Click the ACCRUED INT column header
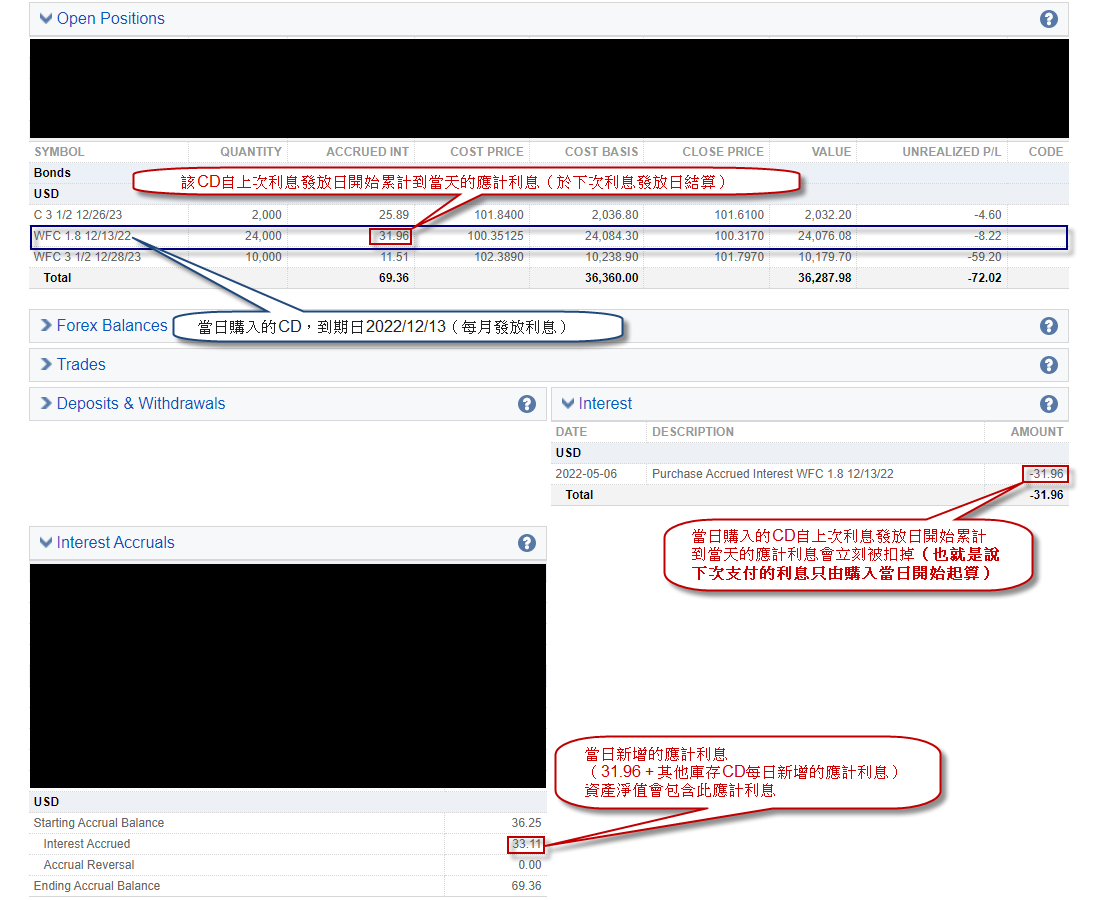This screenshot has height=900, width=1093. coord(367,152)
